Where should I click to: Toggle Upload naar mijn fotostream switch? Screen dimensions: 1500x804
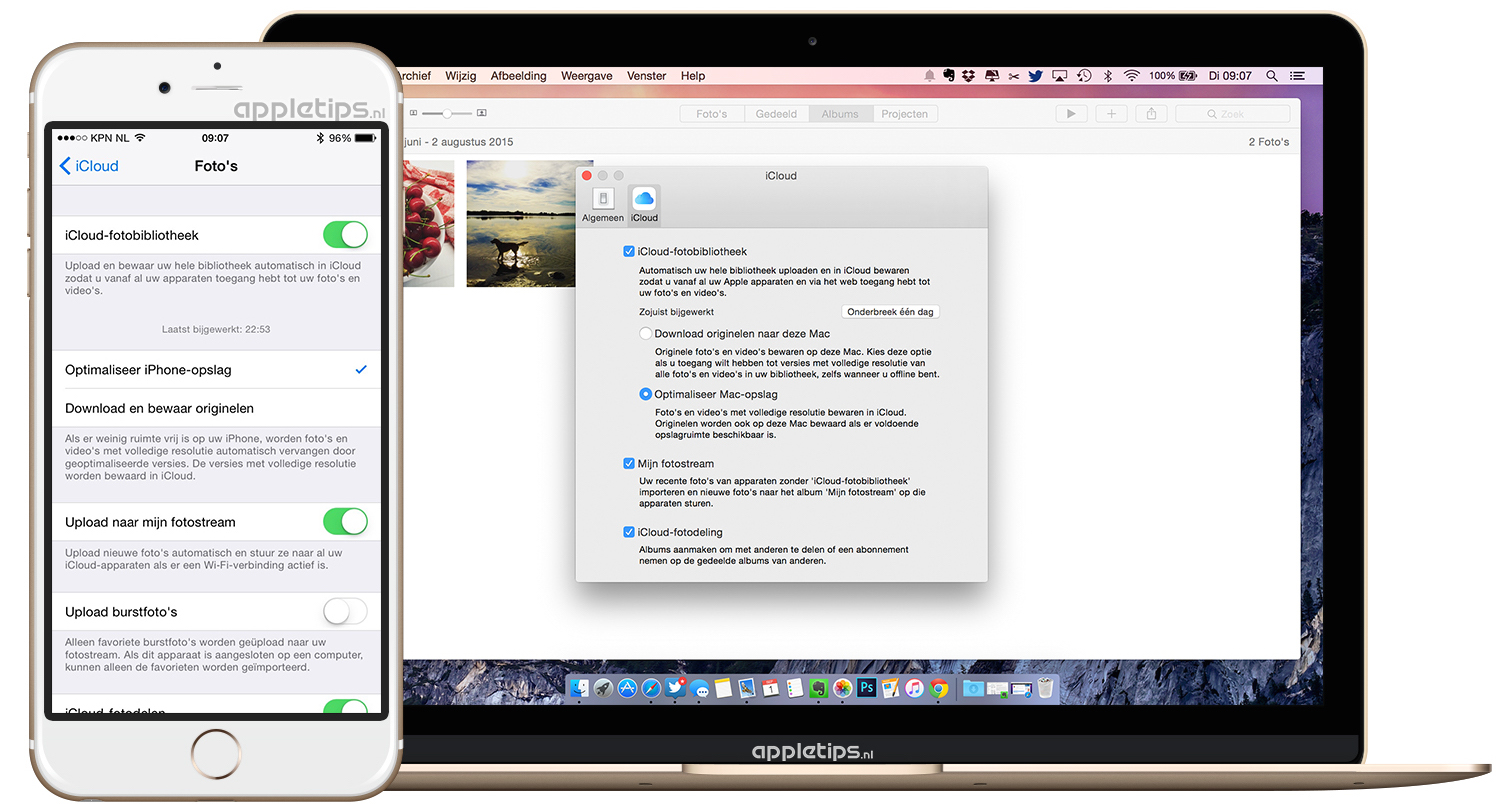(345, 522)
